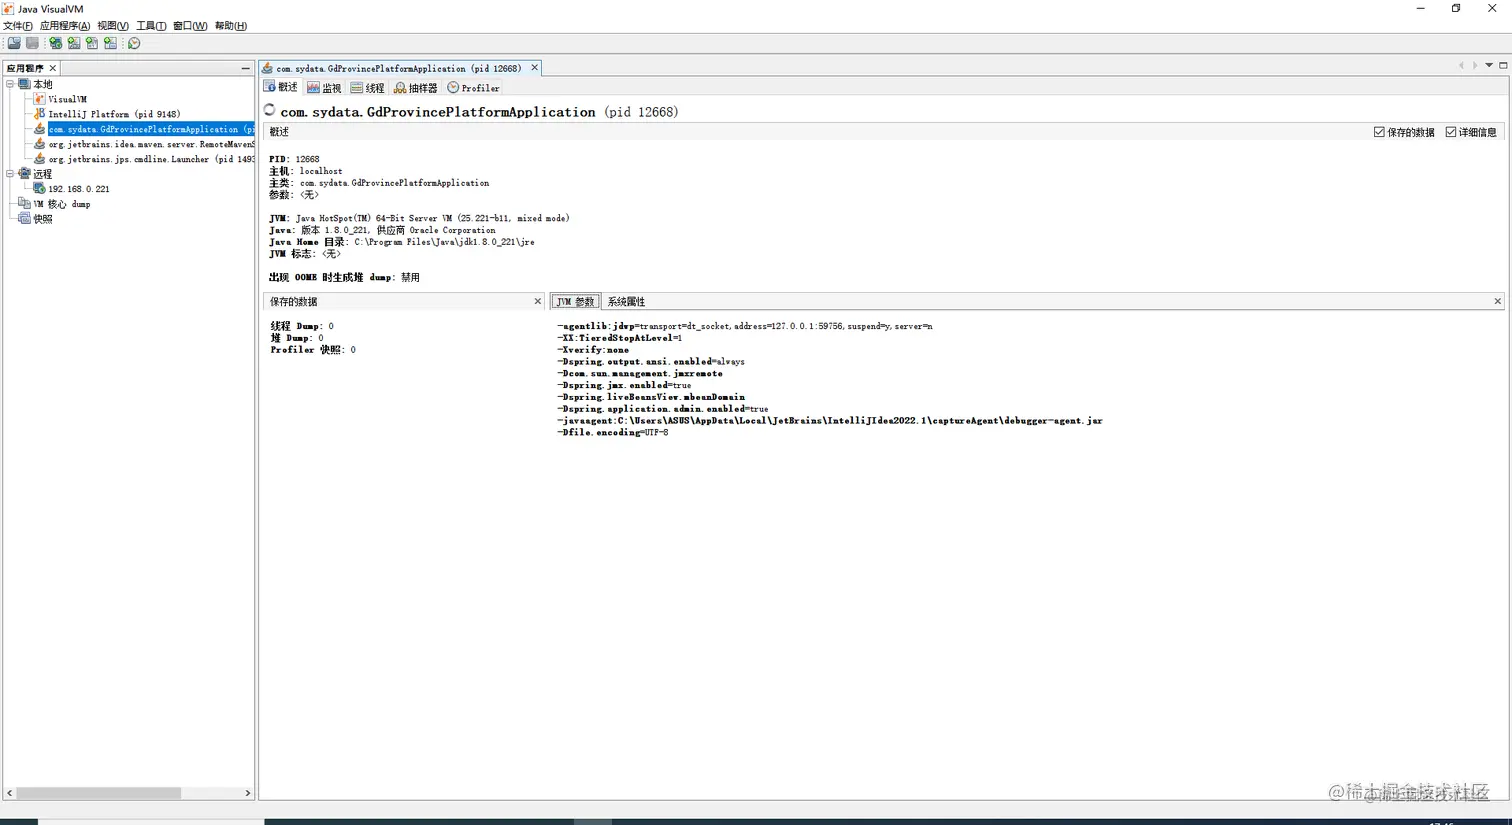Select the 快照 tree node
Image resolution: width=1512 pixels, height=825 pixels.
point(43,218)
